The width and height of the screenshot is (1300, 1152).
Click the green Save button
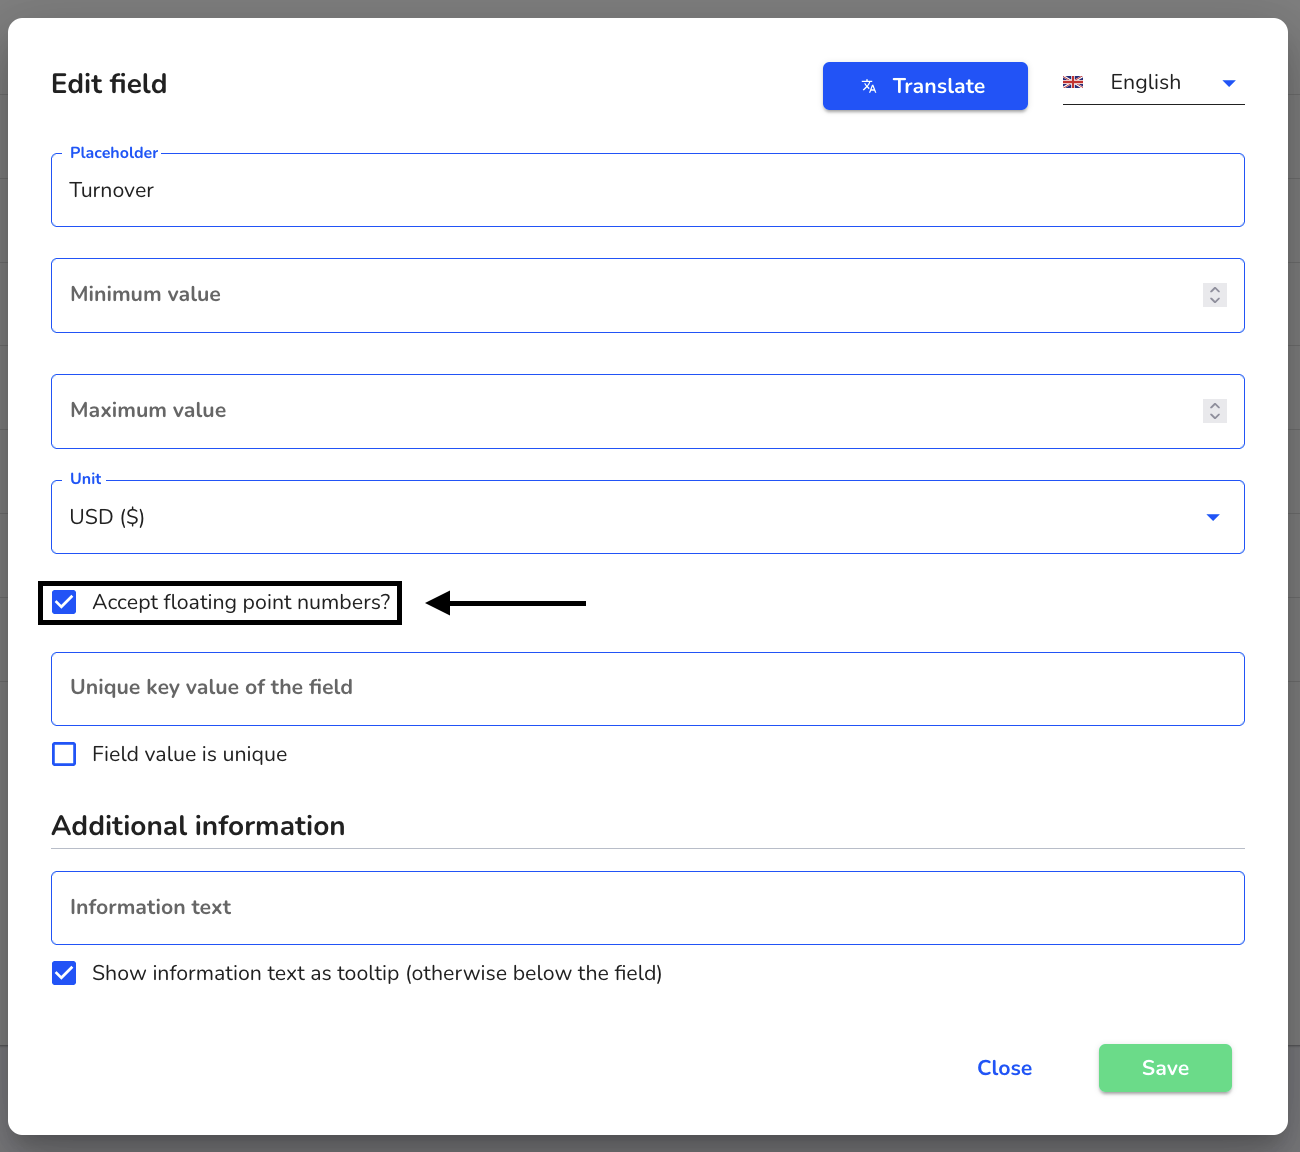pos(1165,1068)
